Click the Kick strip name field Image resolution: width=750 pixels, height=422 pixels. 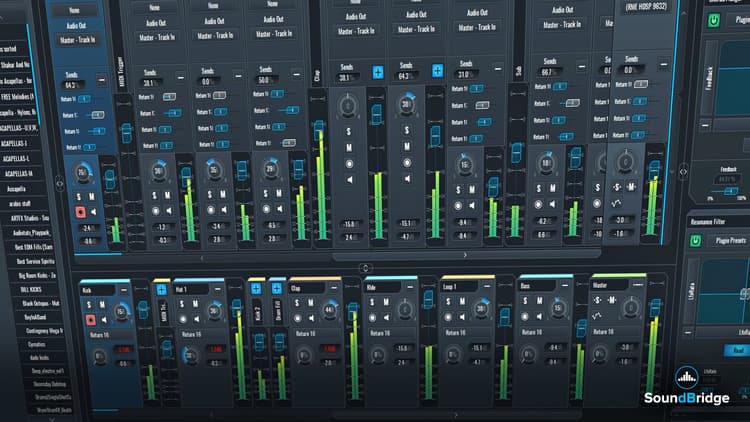(99, 290)
